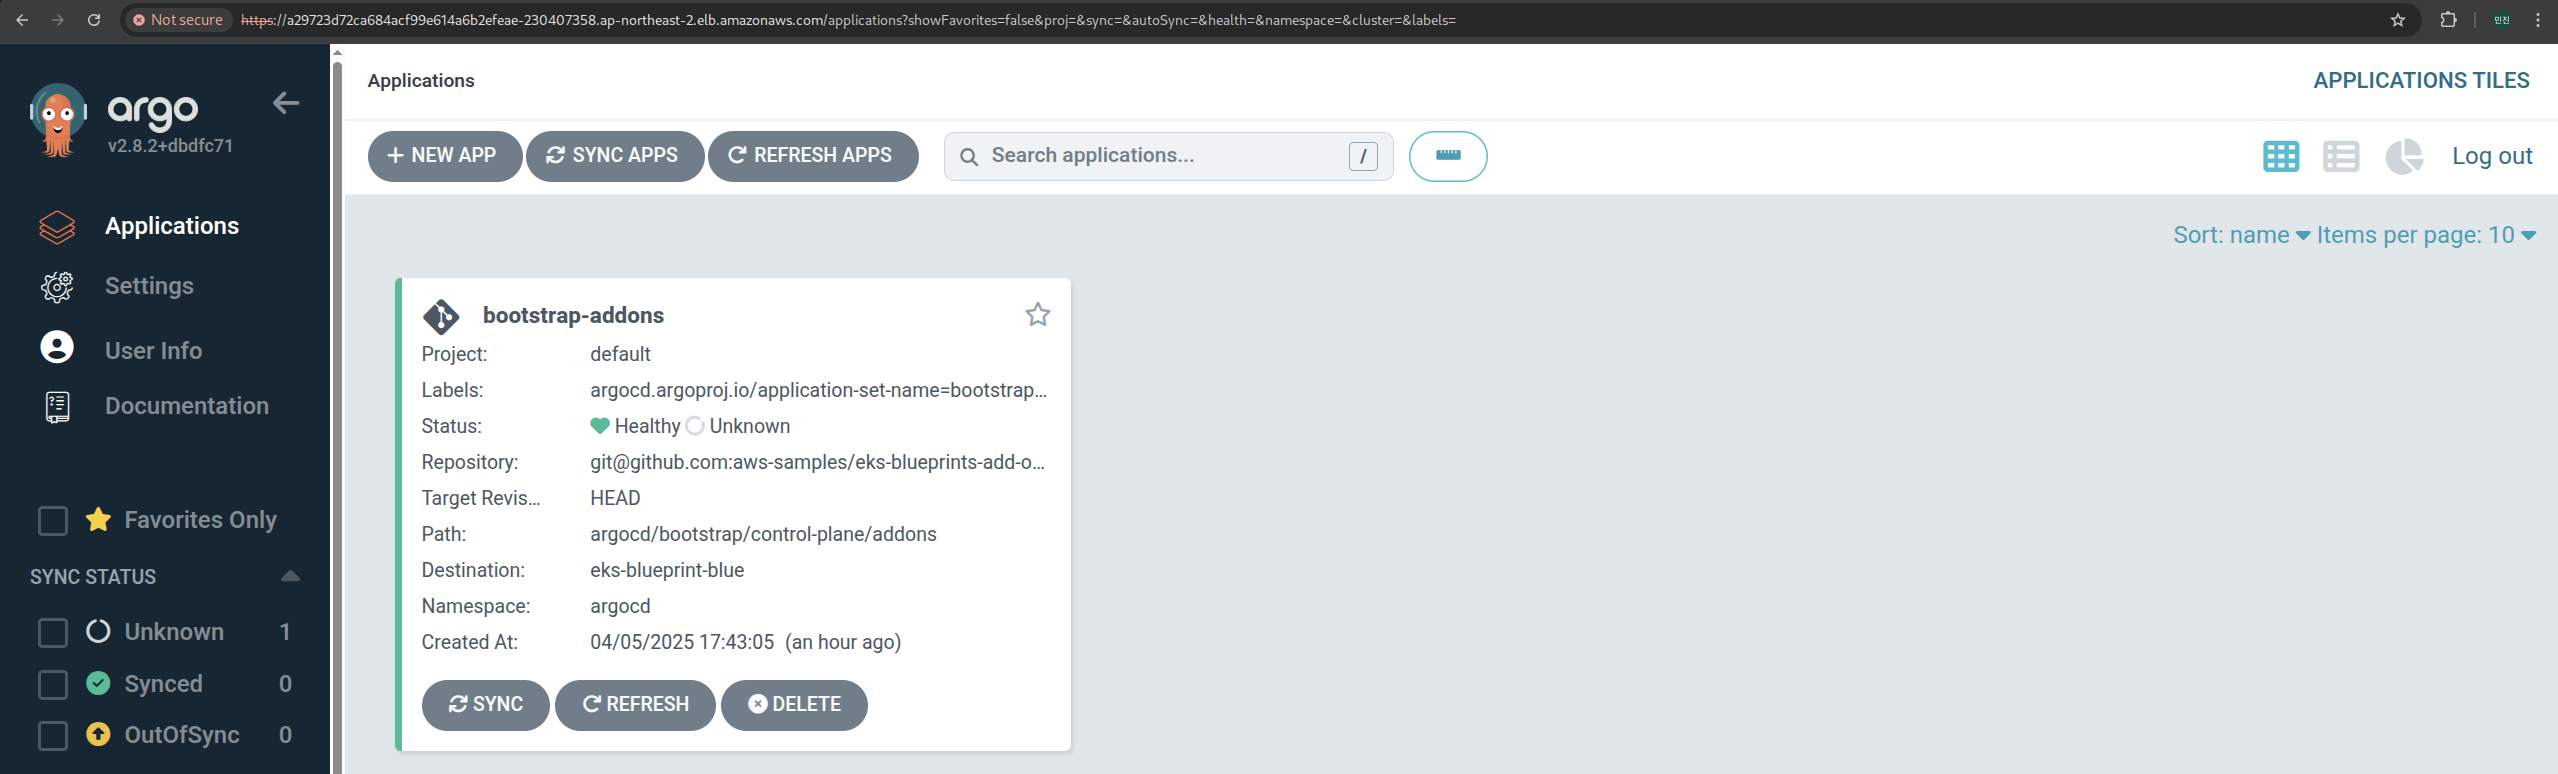This screenshot has height=774, width=2558.
Task: Click the argocd/bootstrap/control-plane/addons path value
Action: click(763, 534)
